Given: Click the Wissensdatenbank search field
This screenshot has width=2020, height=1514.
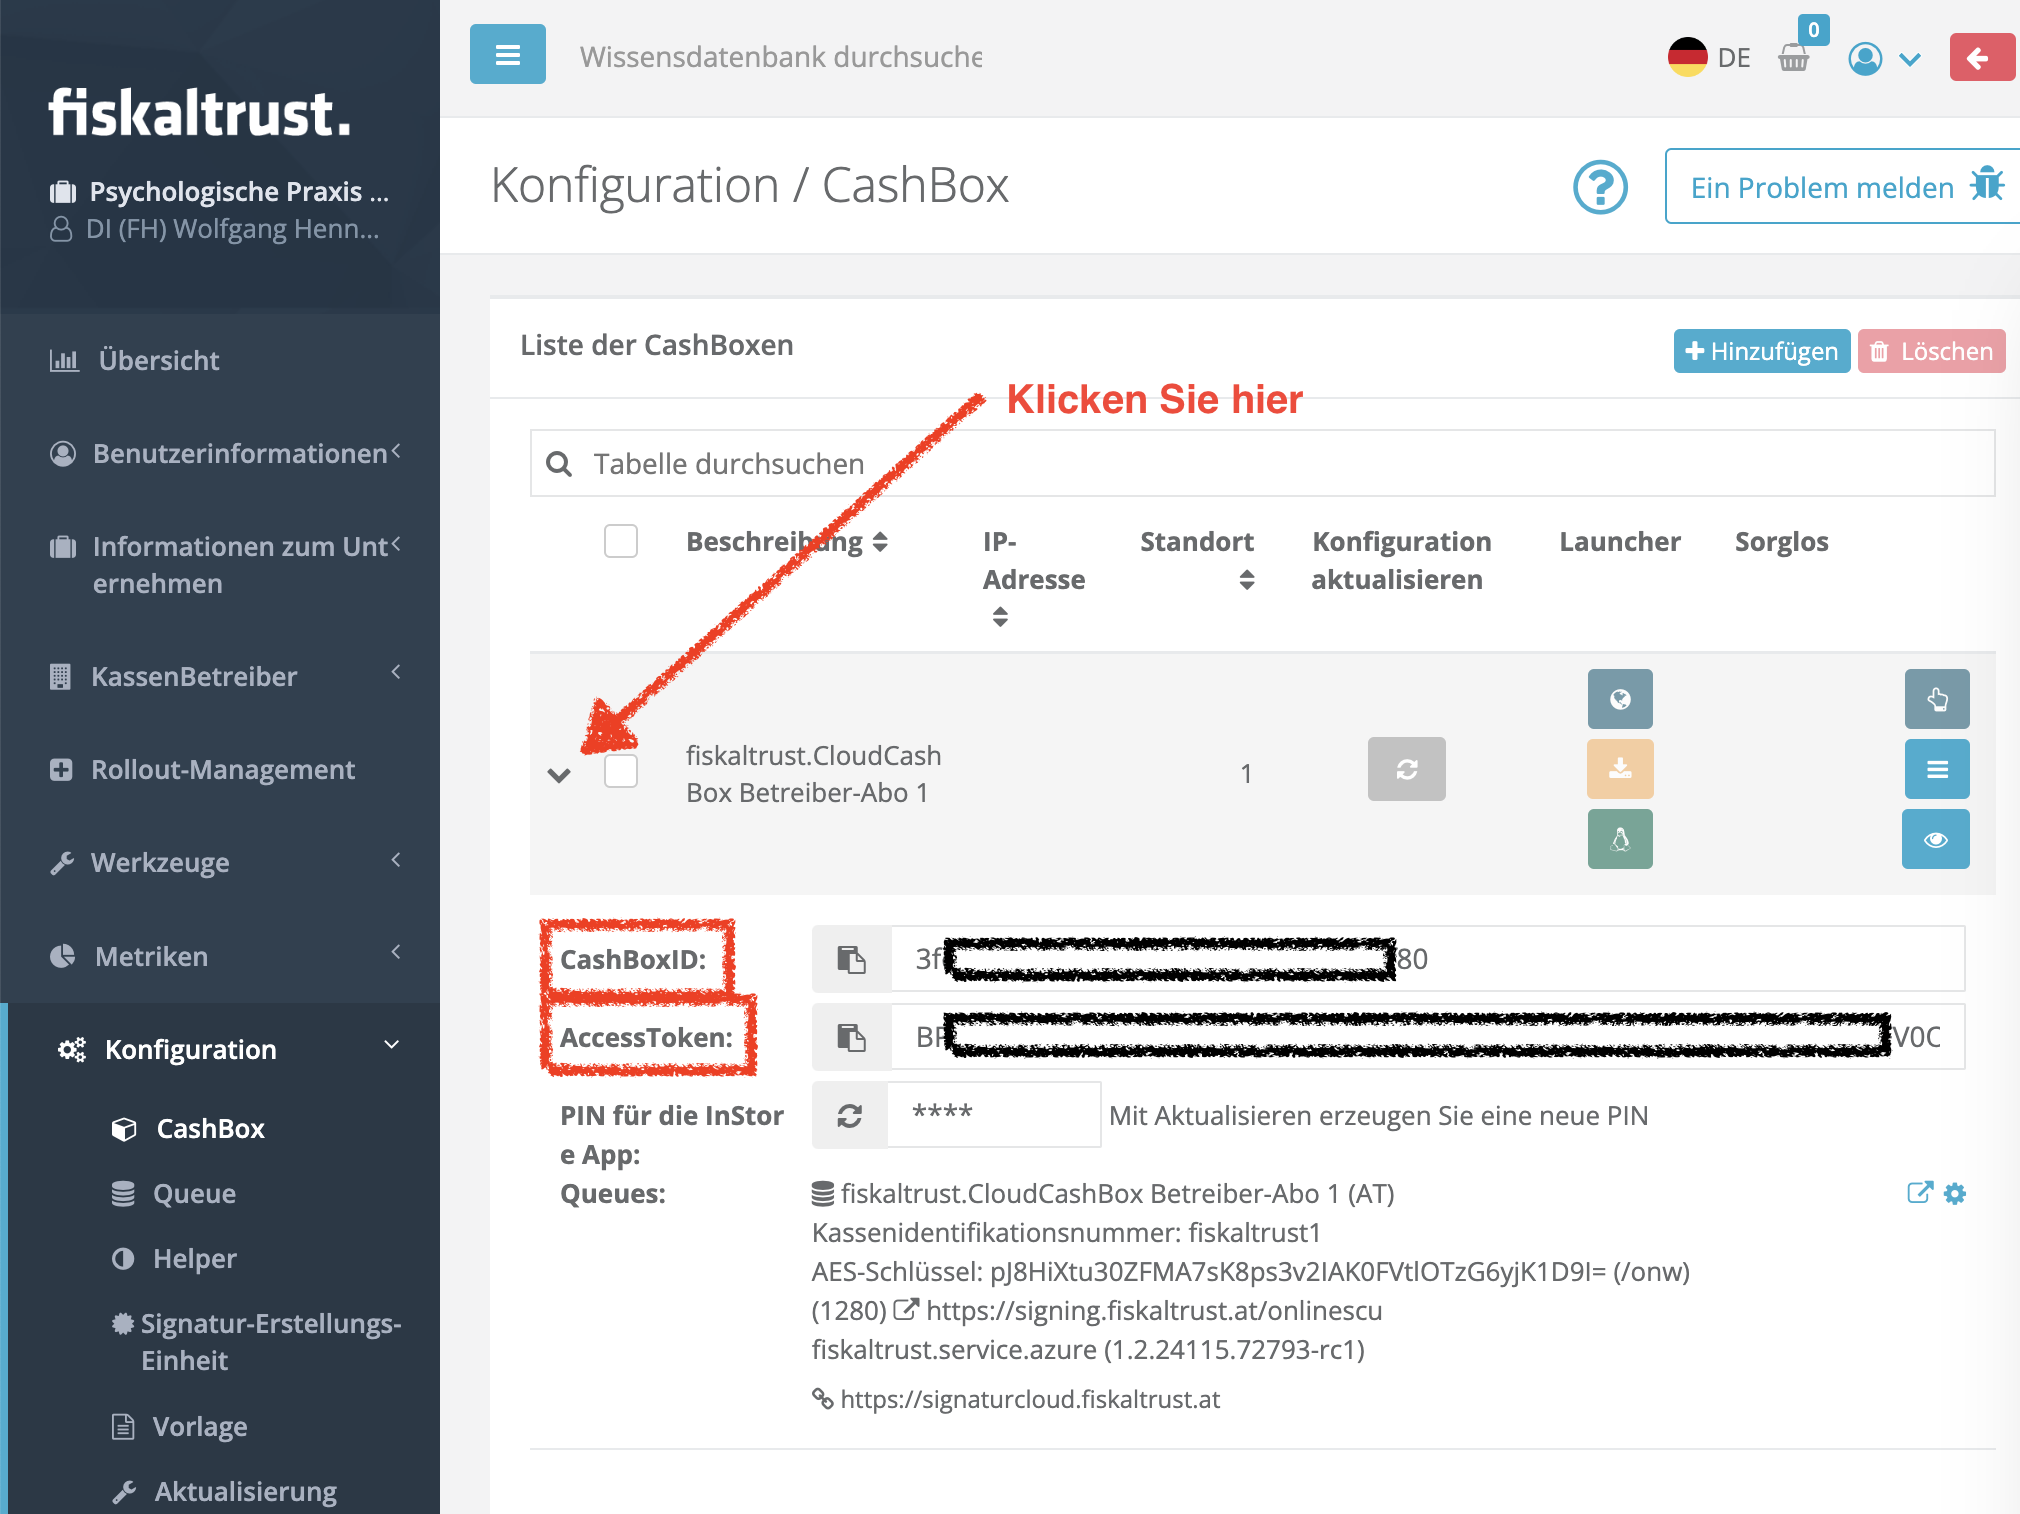Looking at the screenshot, I should tap(780, 57).
